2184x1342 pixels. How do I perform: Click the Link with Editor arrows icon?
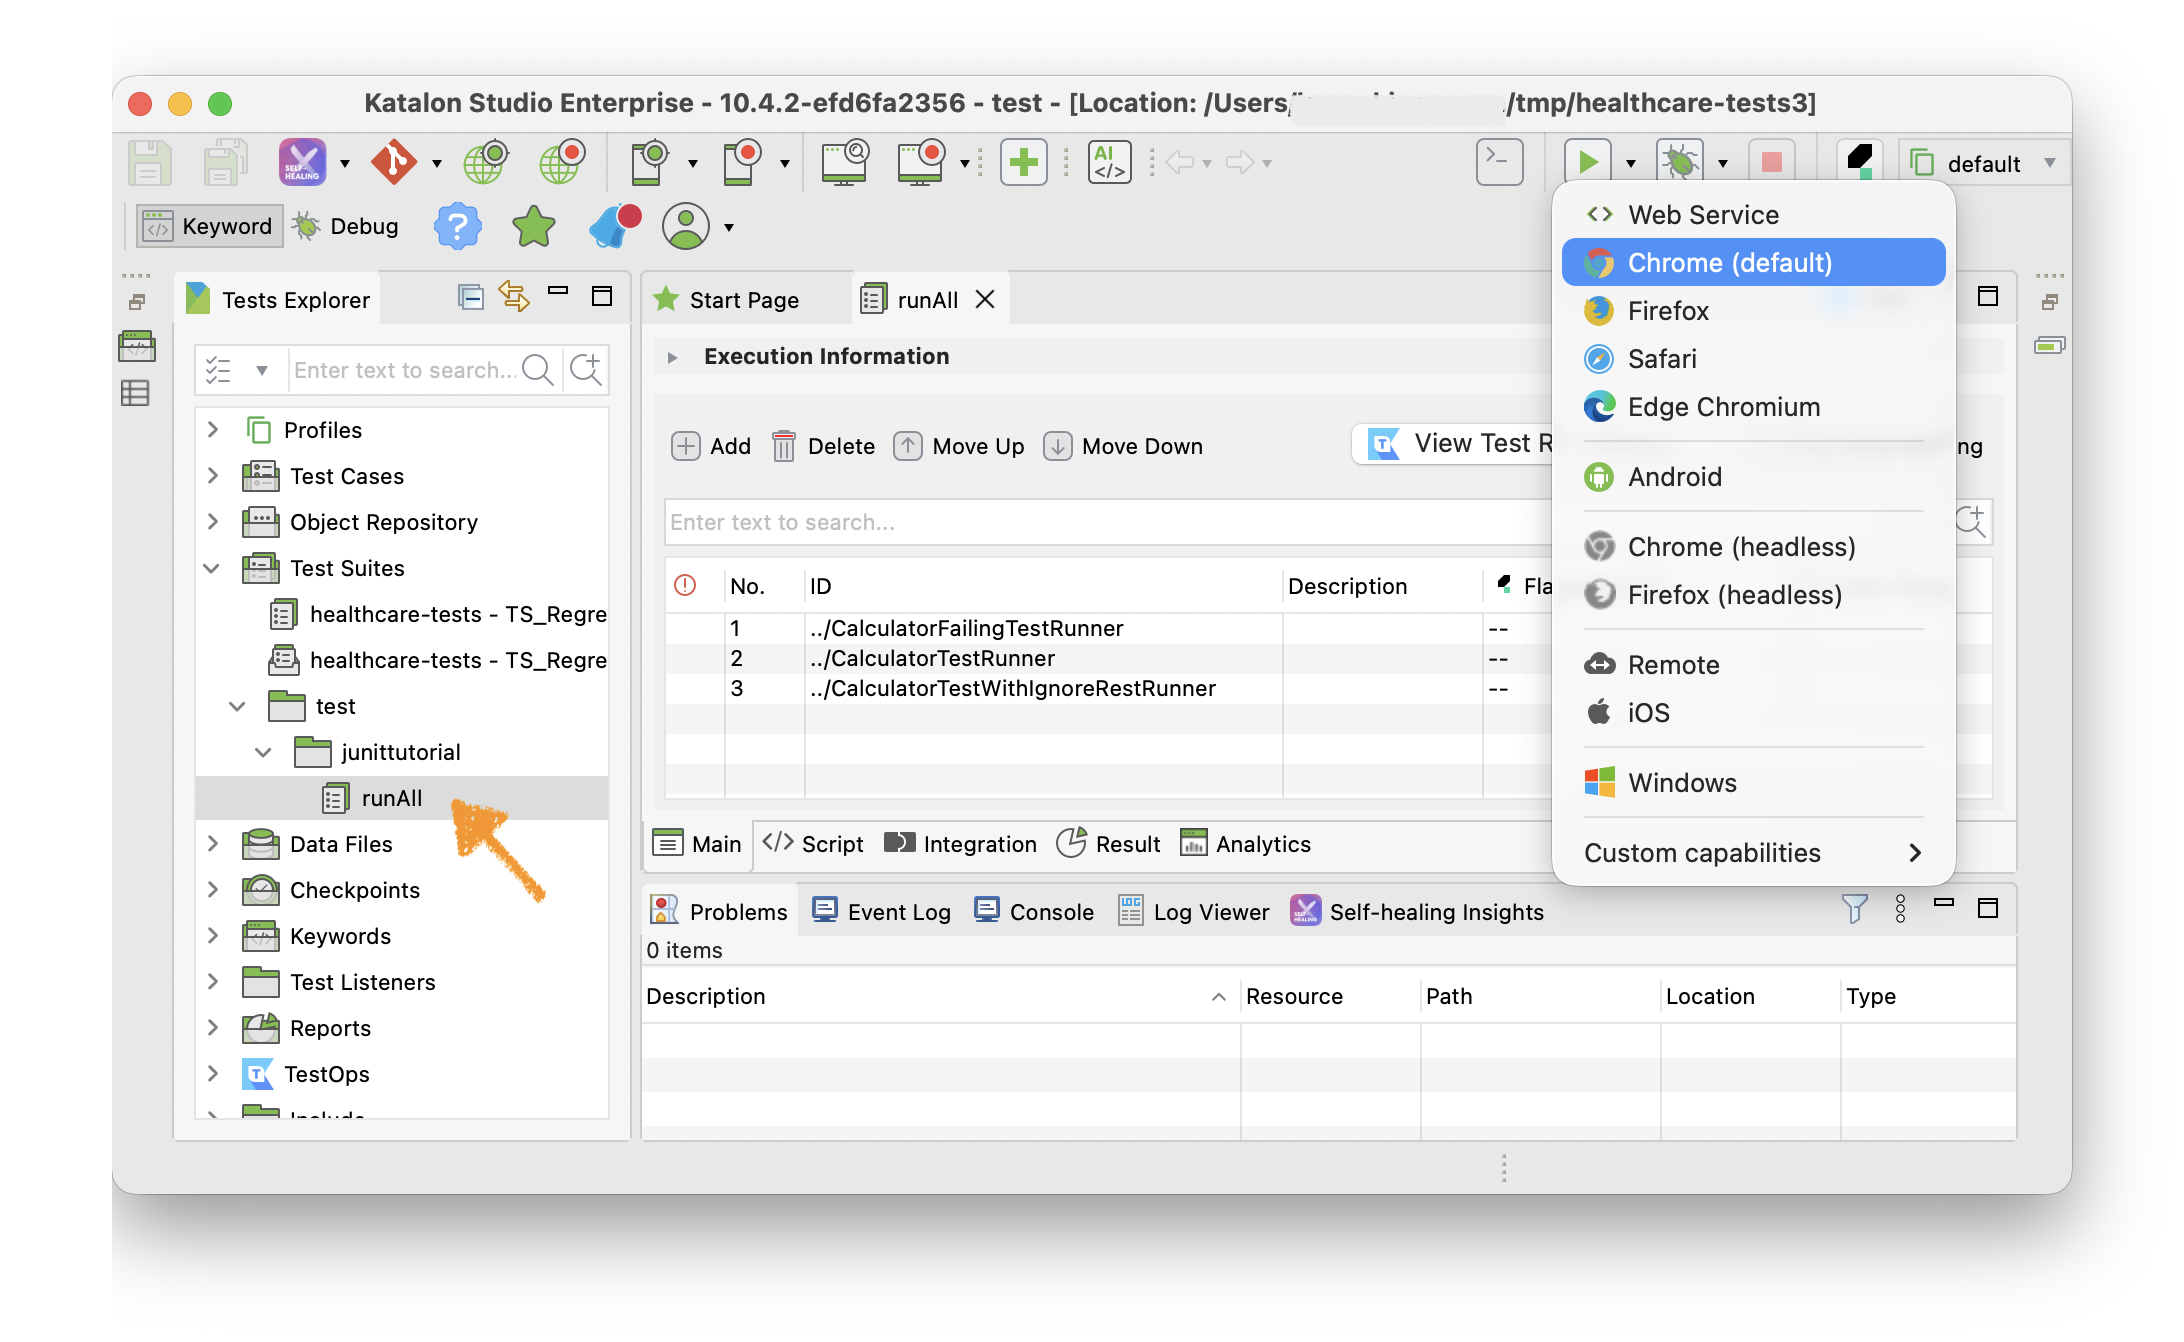[x=514, y=297]
